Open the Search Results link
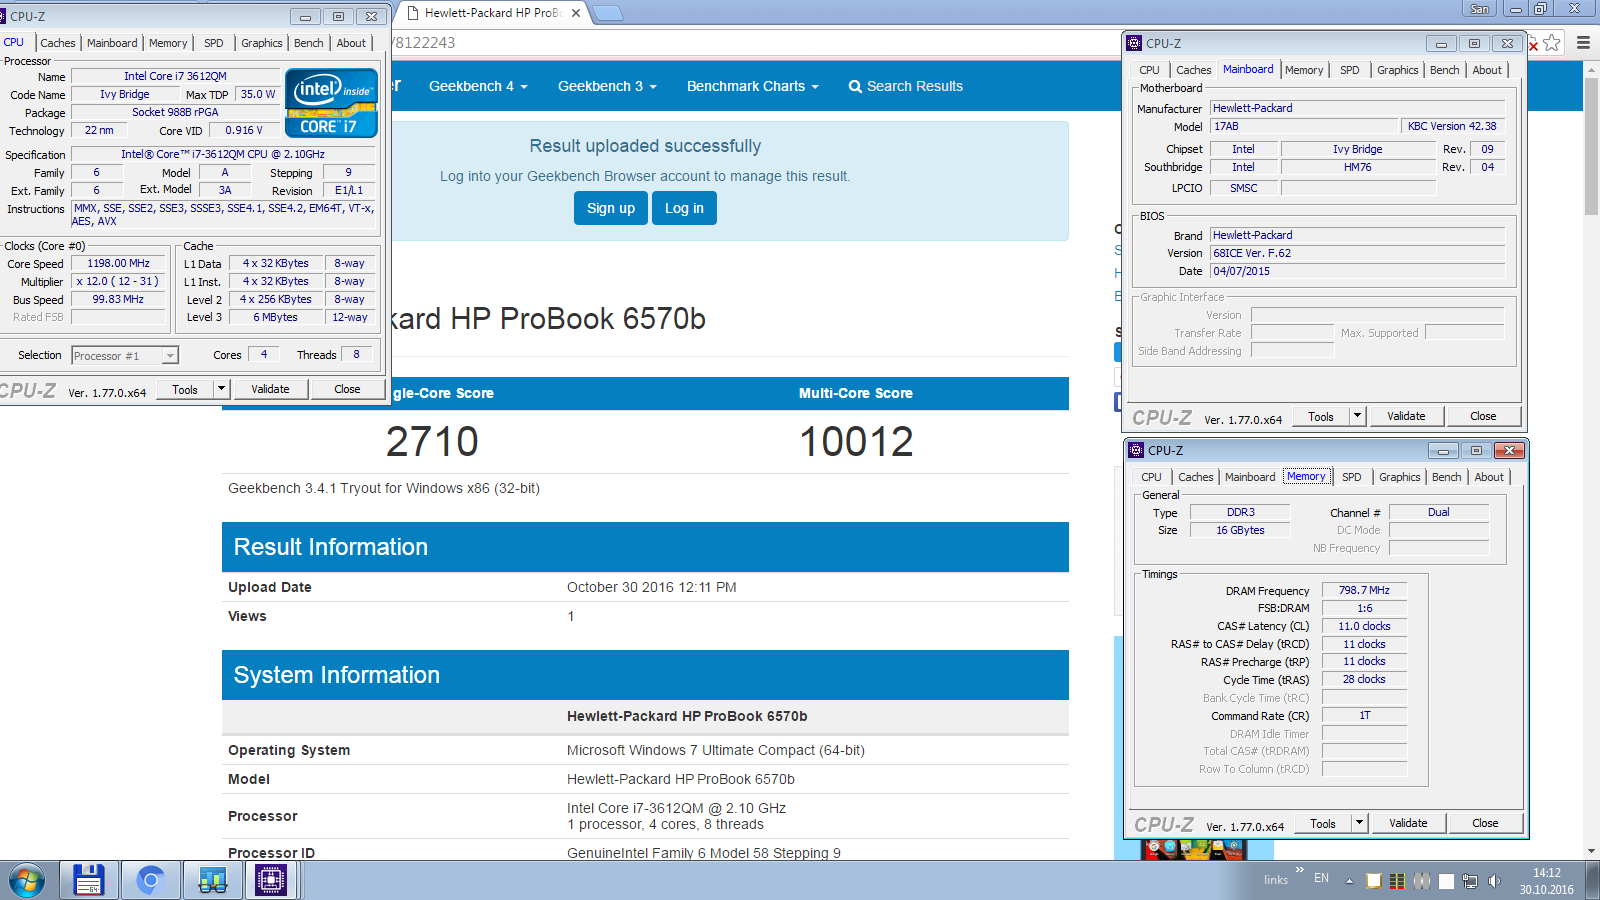Screen dimensions: 1600x900 coord(906,86)
